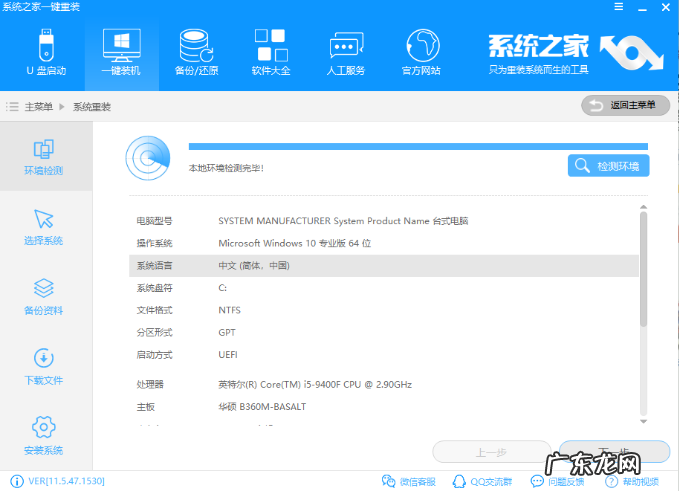679x493 pixels.
Task: Open the U盘启动 tool
Action: [46, 53]
